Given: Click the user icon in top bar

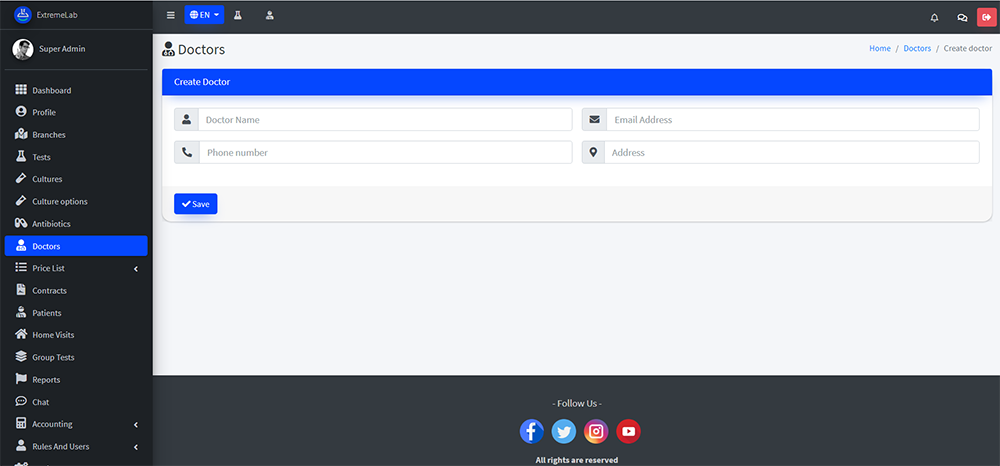Looking at the screenshot, I should pos(270,16).
